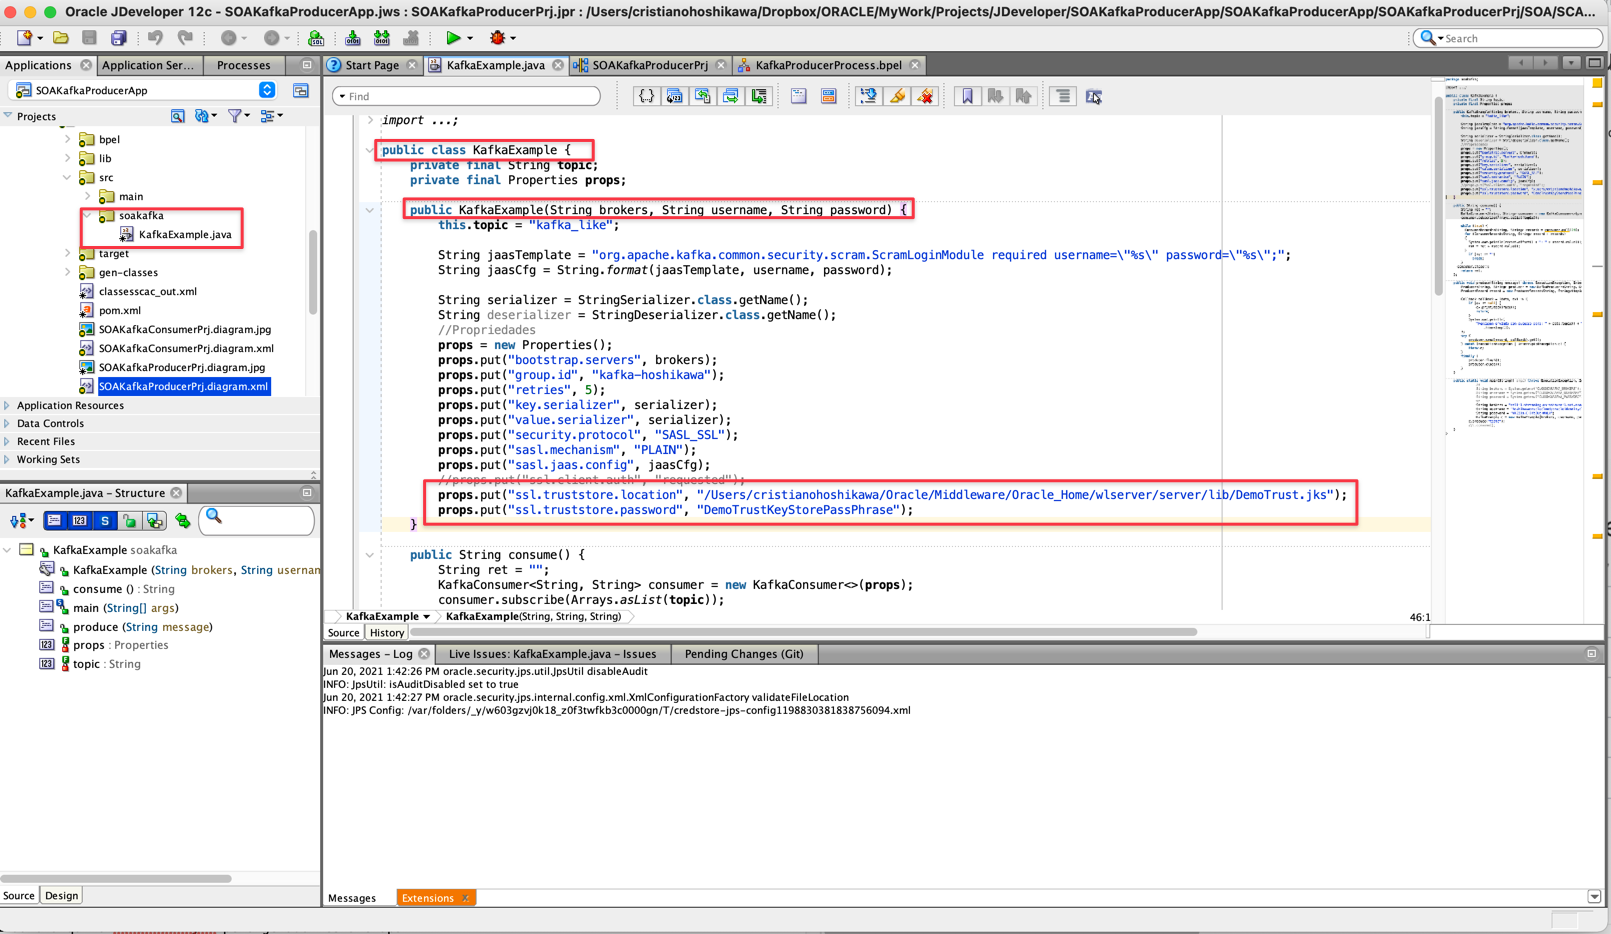Click the Save All toolbar icon
This screenshot has height=934, width=1611.
pos(119,38)
